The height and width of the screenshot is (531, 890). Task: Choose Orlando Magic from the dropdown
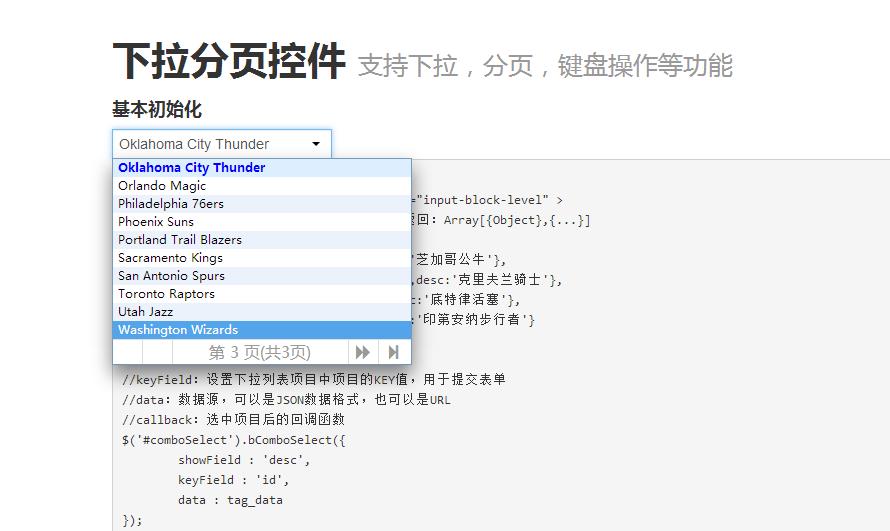click(262, 186)
